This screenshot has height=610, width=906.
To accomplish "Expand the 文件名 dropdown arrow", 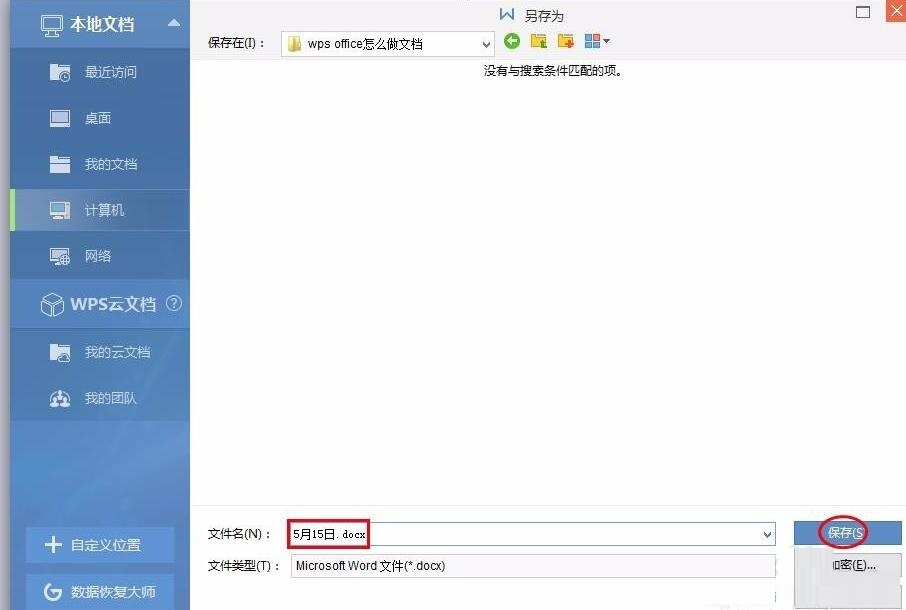I will point(767,535).
